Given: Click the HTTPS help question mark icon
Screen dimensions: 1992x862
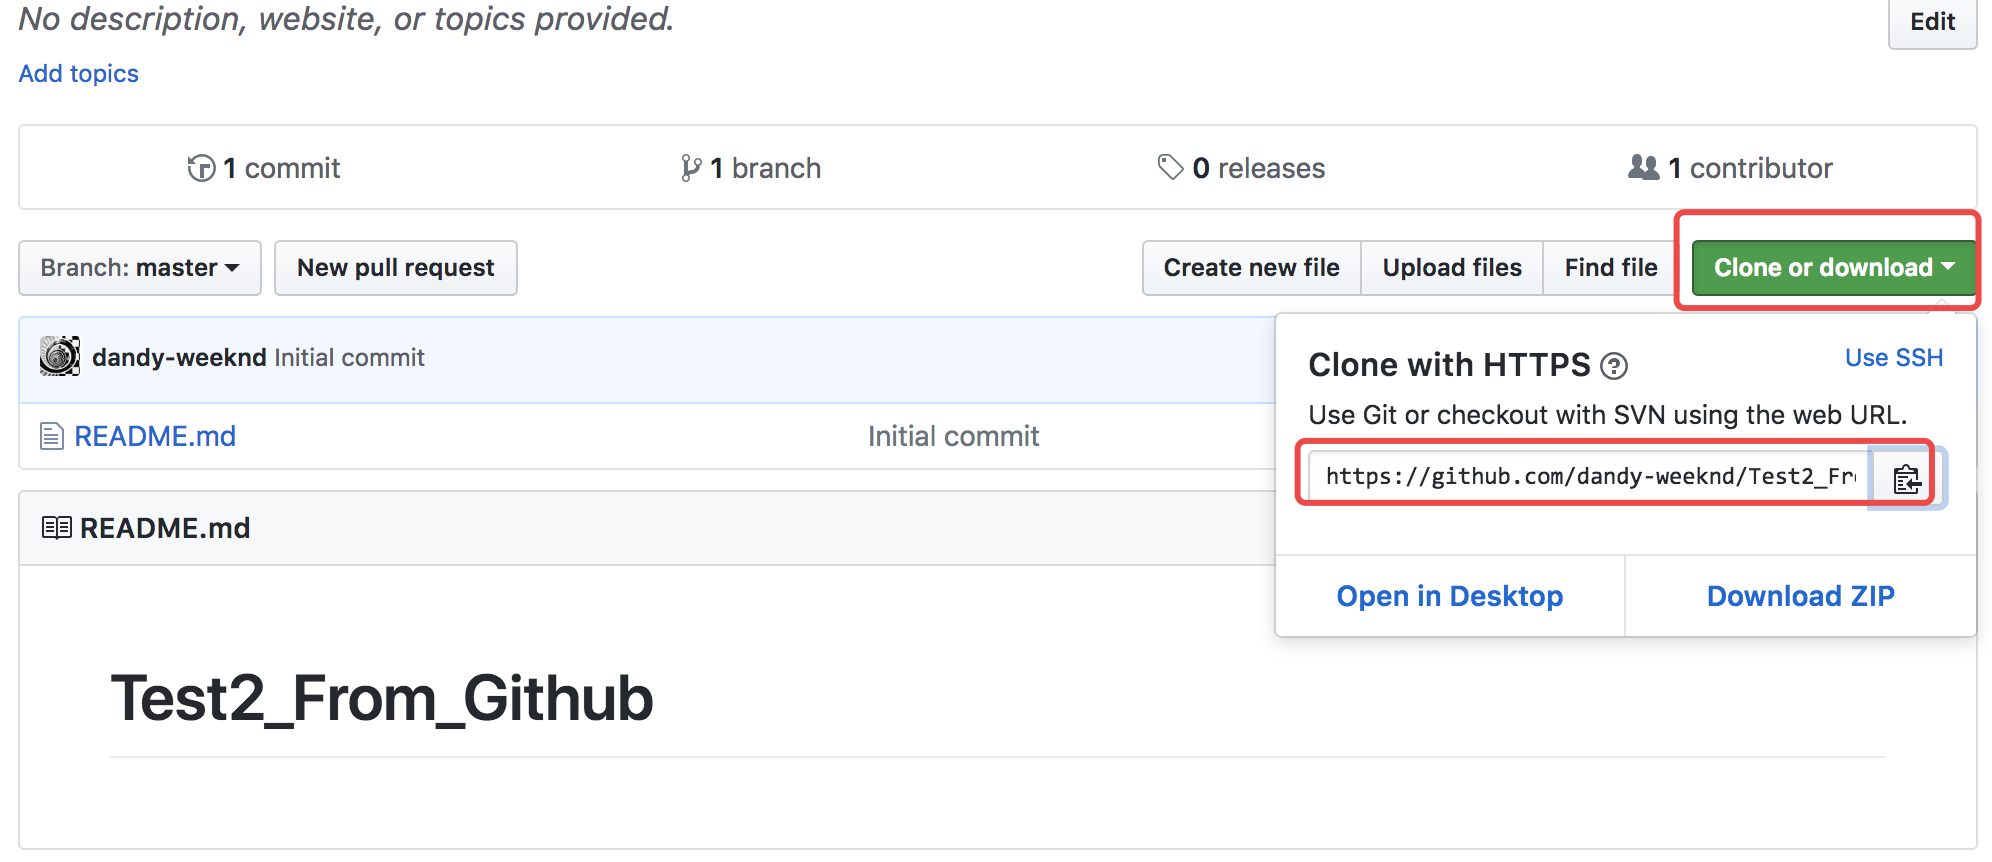Looking at the screenshot, I should coord(1613,367).
